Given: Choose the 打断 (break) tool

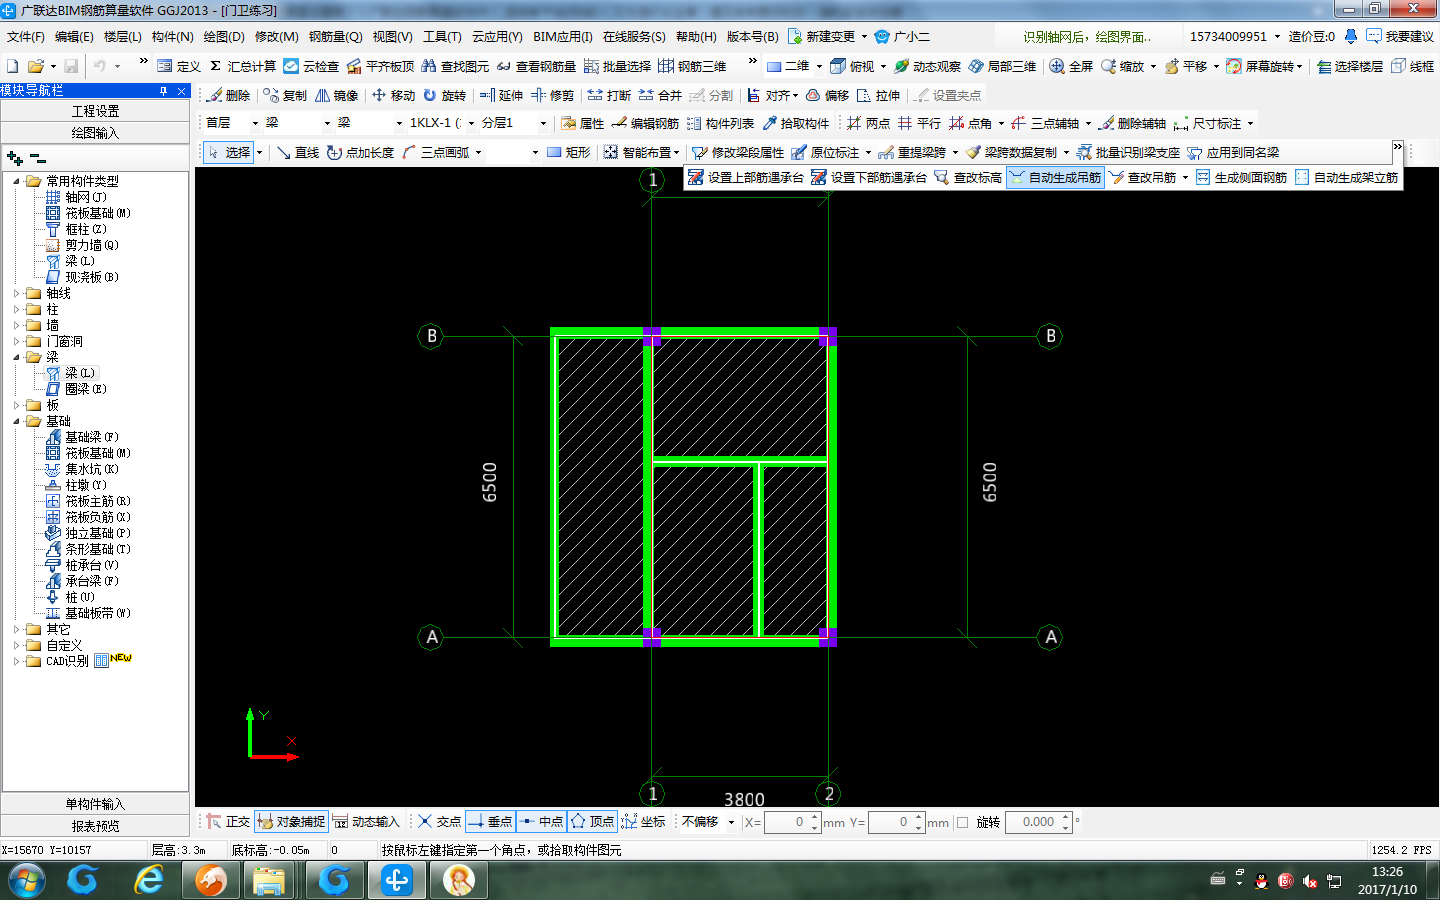Looking at the screenshot, I should tap(609, 95).
